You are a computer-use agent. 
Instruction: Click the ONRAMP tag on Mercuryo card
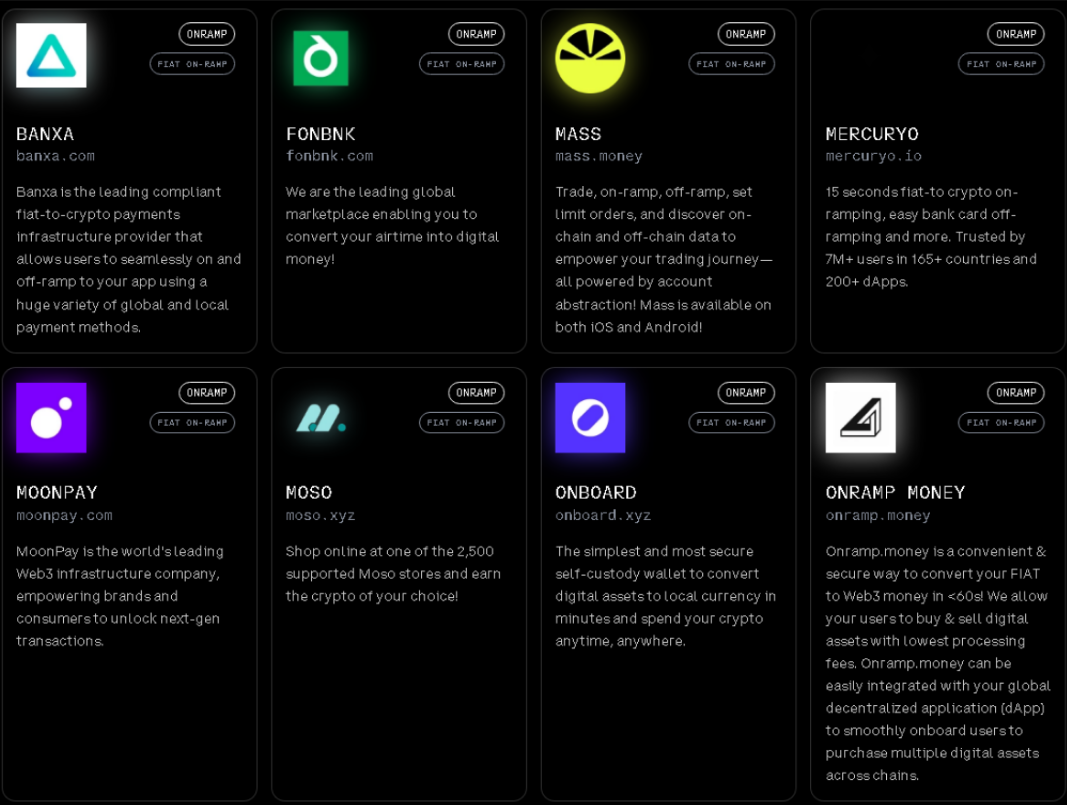(1015, 34)
